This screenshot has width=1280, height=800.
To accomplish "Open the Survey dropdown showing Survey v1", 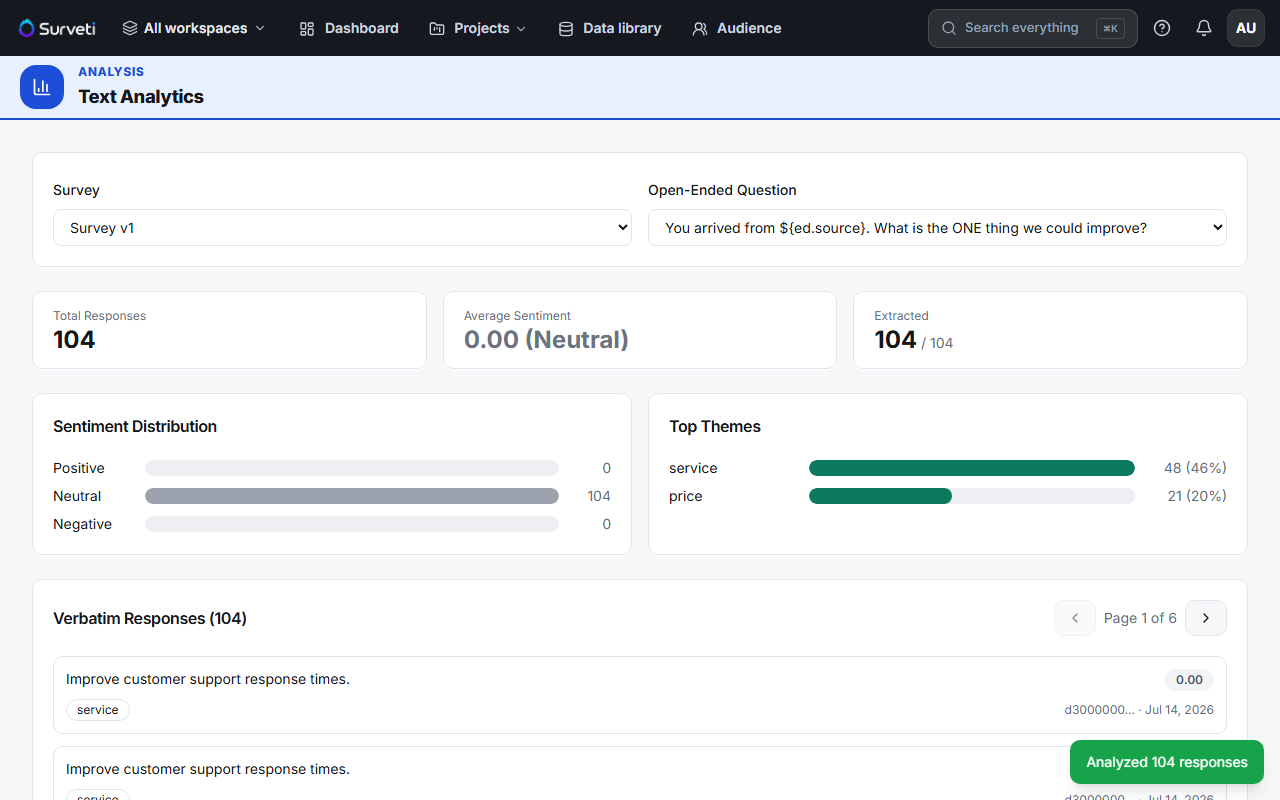I will pos(342,227).
